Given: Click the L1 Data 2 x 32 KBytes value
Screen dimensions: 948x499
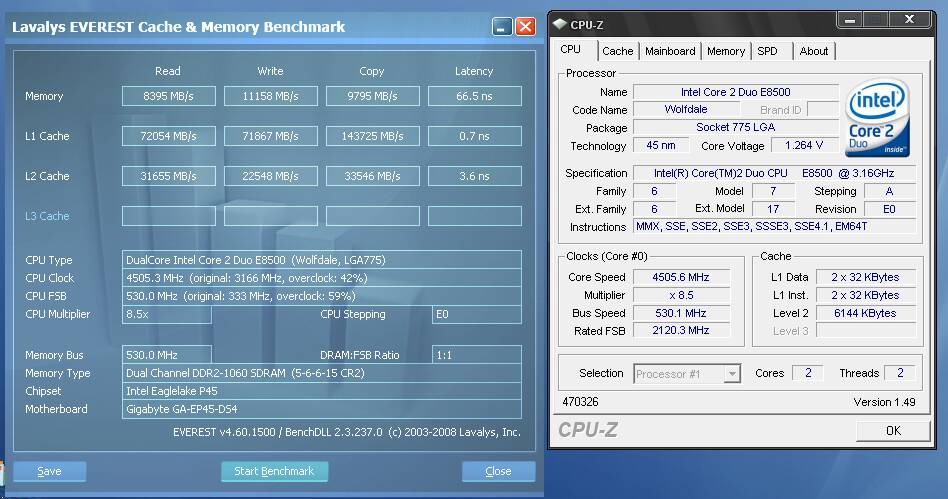Looking at the screenshot, I should click(865, 277).
